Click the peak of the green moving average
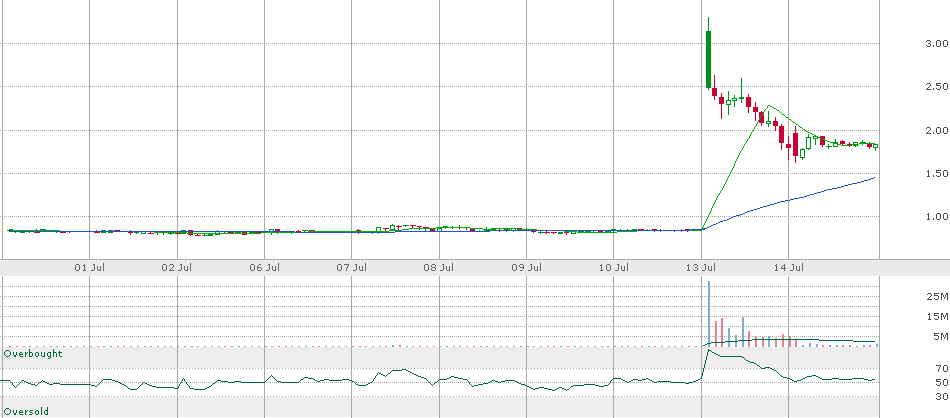The image size is (950, 418). 768,106
